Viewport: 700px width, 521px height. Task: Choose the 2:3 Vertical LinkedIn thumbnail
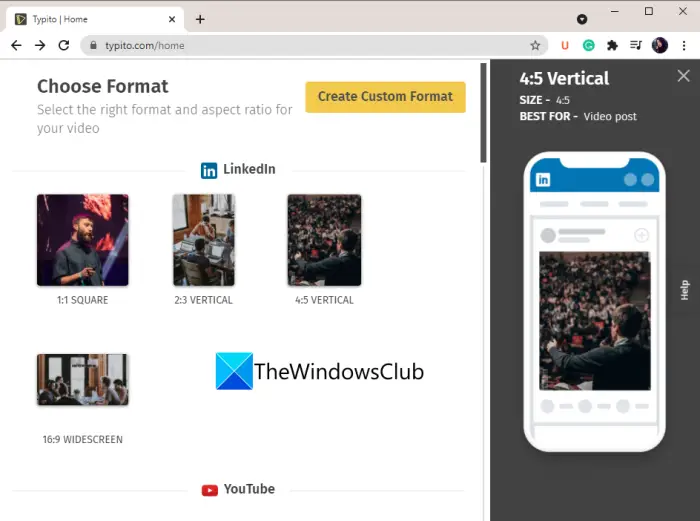coord(204,240)
